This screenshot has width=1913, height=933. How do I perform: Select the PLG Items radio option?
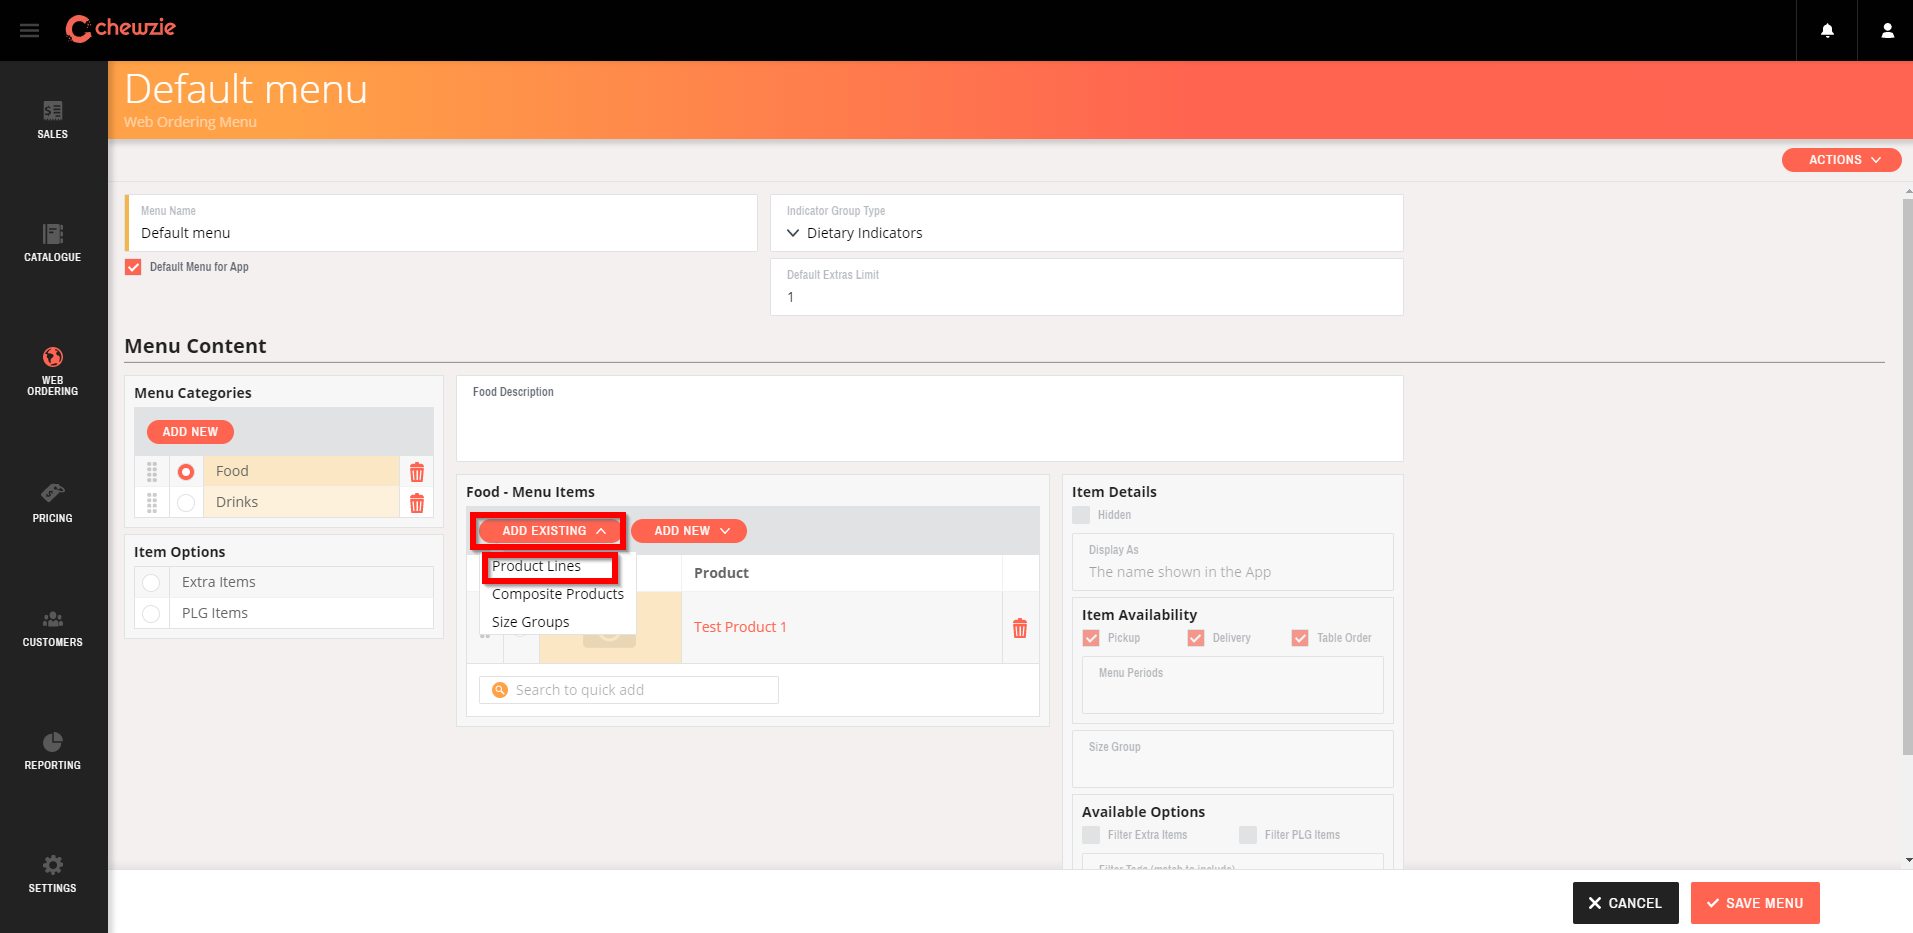[151, 614]
